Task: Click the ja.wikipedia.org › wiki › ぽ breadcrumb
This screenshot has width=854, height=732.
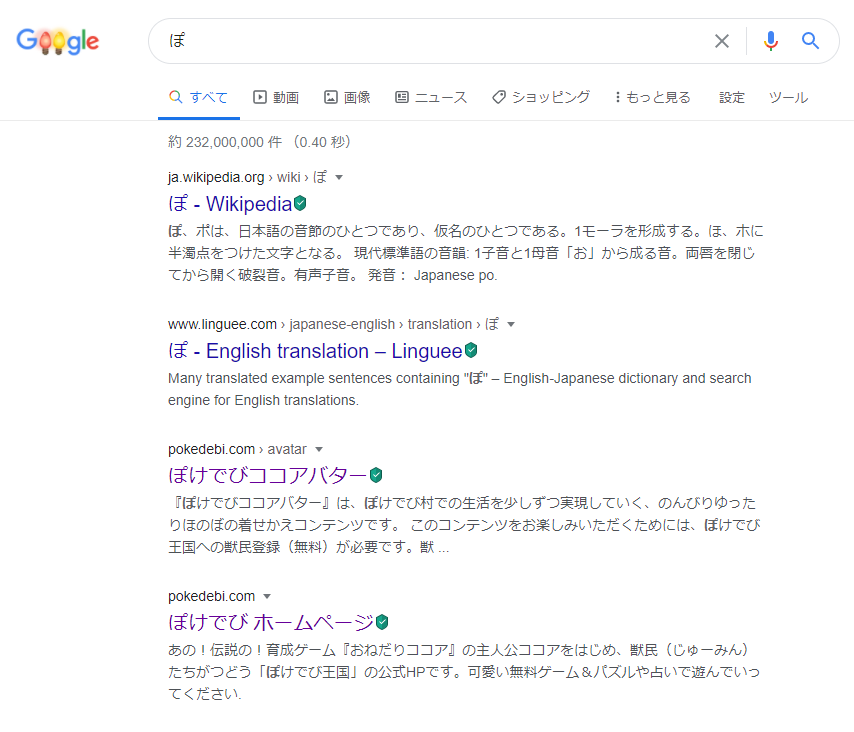Action: pyautogui.click(x=248, y=178)
